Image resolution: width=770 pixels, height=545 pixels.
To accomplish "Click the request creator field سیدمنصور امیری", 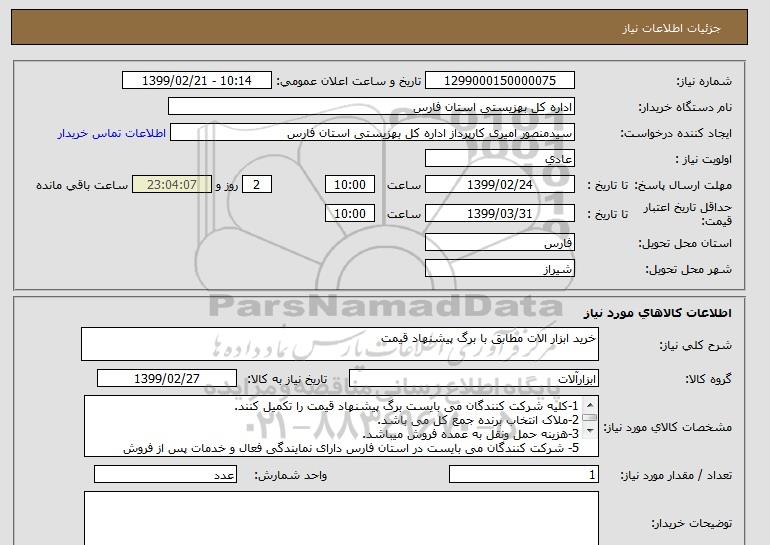I will tap(372, 133).
